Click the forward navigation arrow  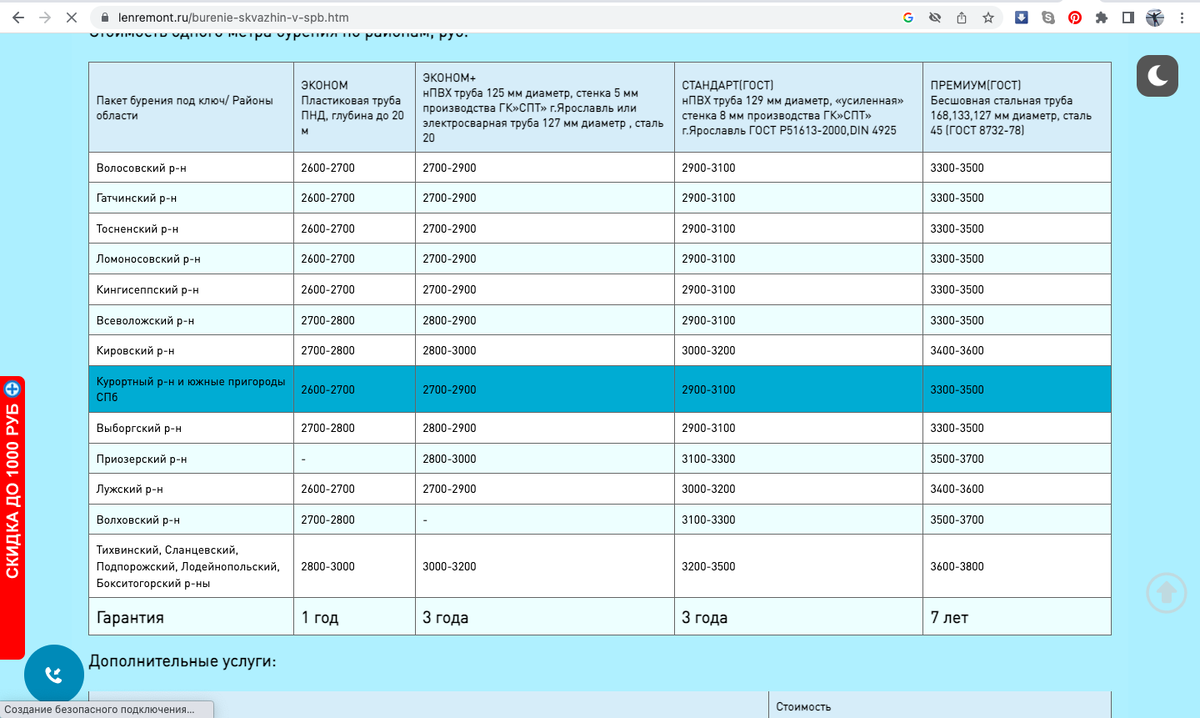pyautogui.click(x=47, y=18)
